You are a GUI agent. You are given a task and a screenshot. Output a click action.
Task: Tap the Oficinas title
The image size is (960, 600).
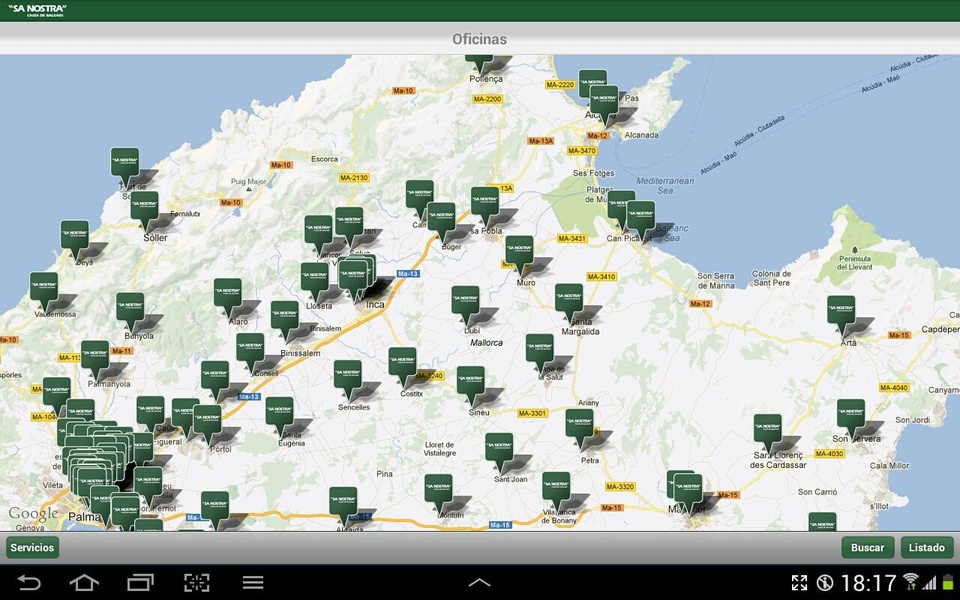479,39
